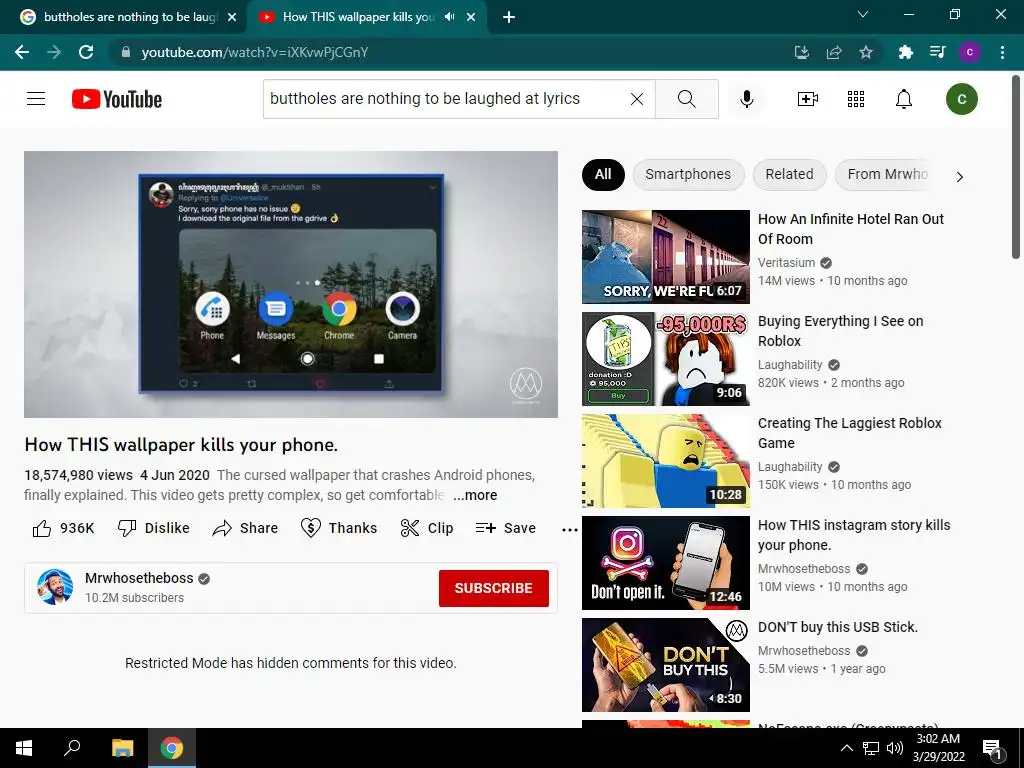1024x768 pixels.
Task: Open Chrome extensions puzzle icon
Action: pos(905,52)
